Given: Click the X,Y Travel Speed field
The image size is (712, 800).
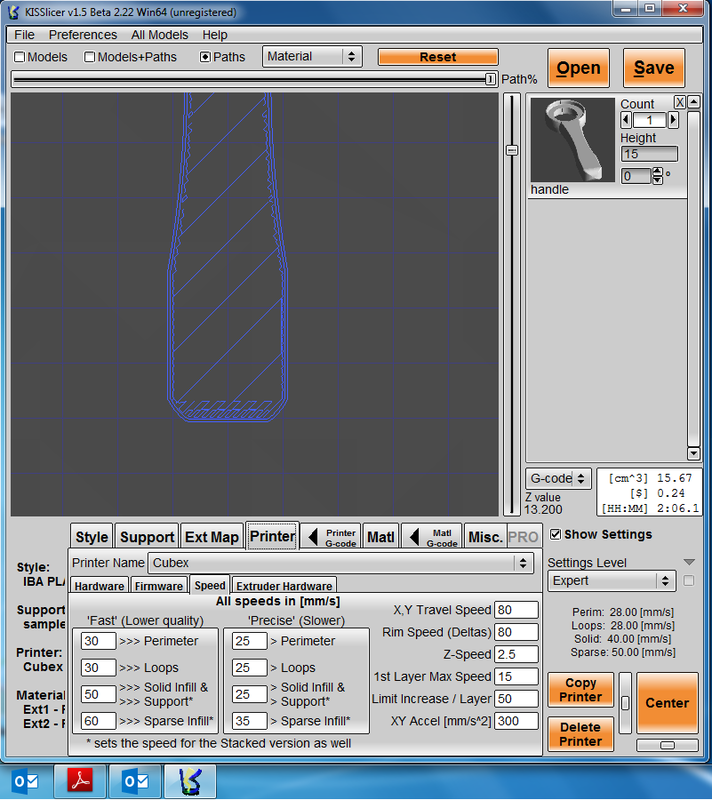Looking at the screenshot, I should point(516,610).
